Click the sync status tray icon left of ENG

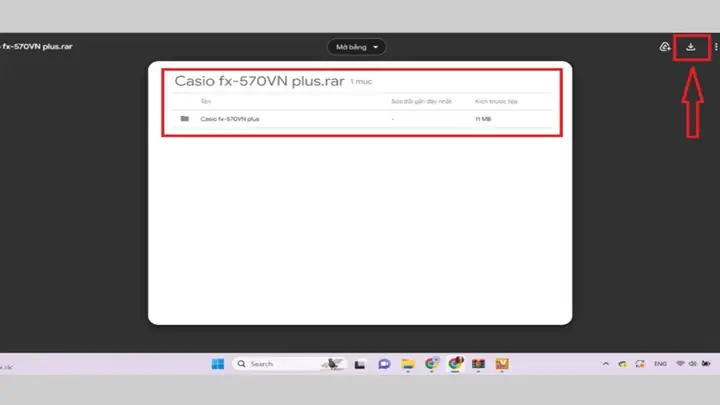coord(640,364)
